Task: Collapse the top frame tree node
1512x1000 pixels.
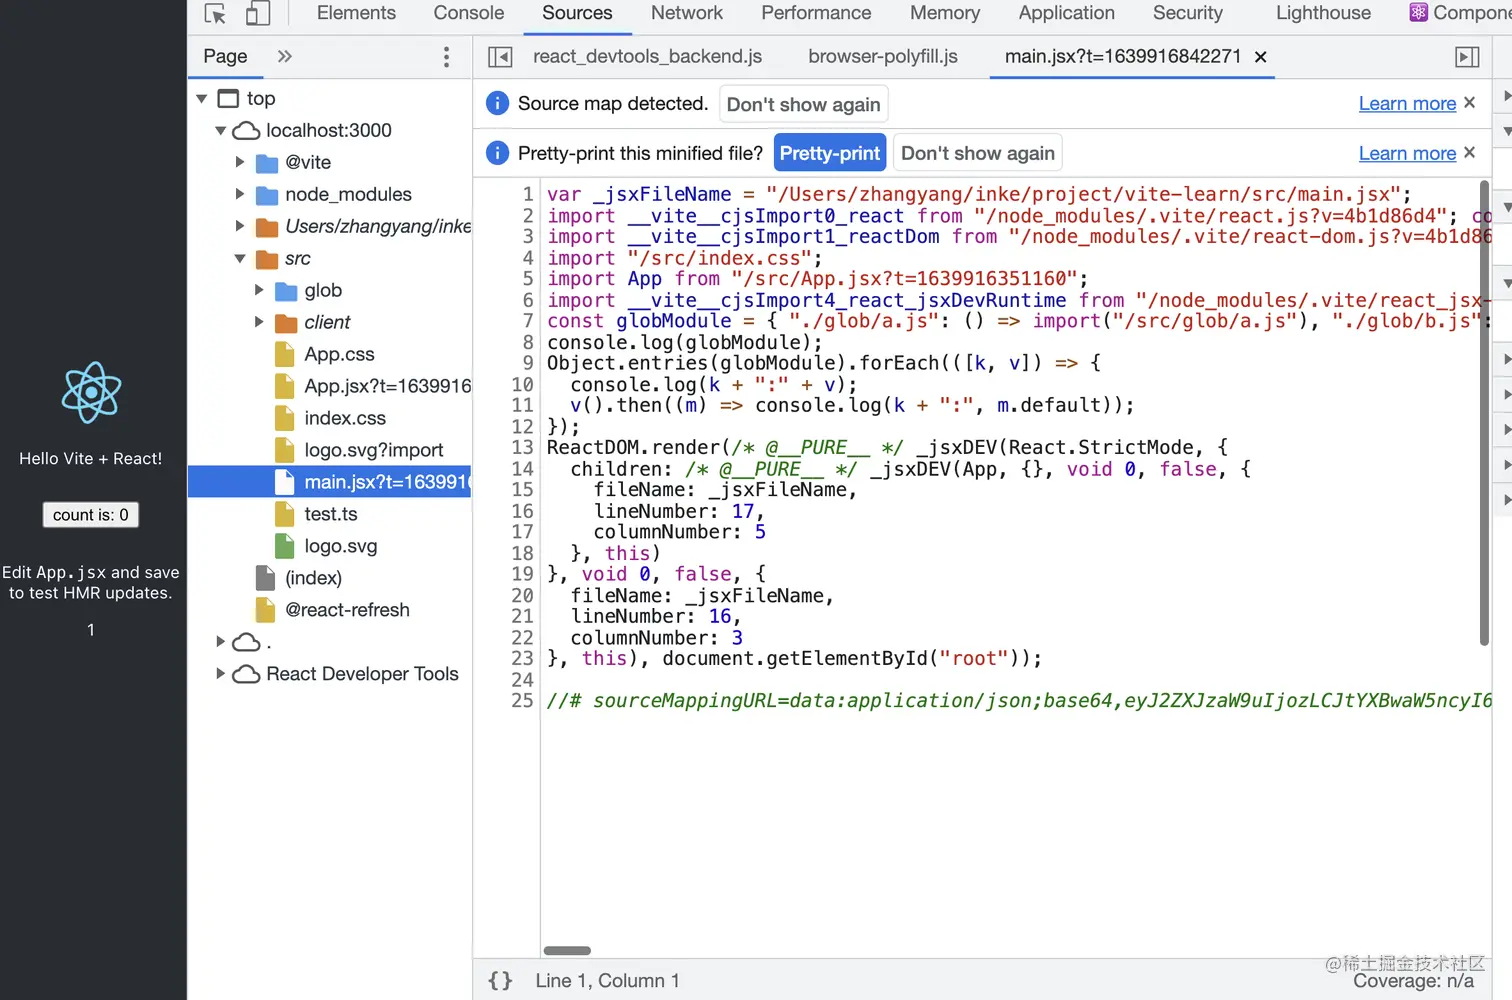Action: tap(202, 98)
